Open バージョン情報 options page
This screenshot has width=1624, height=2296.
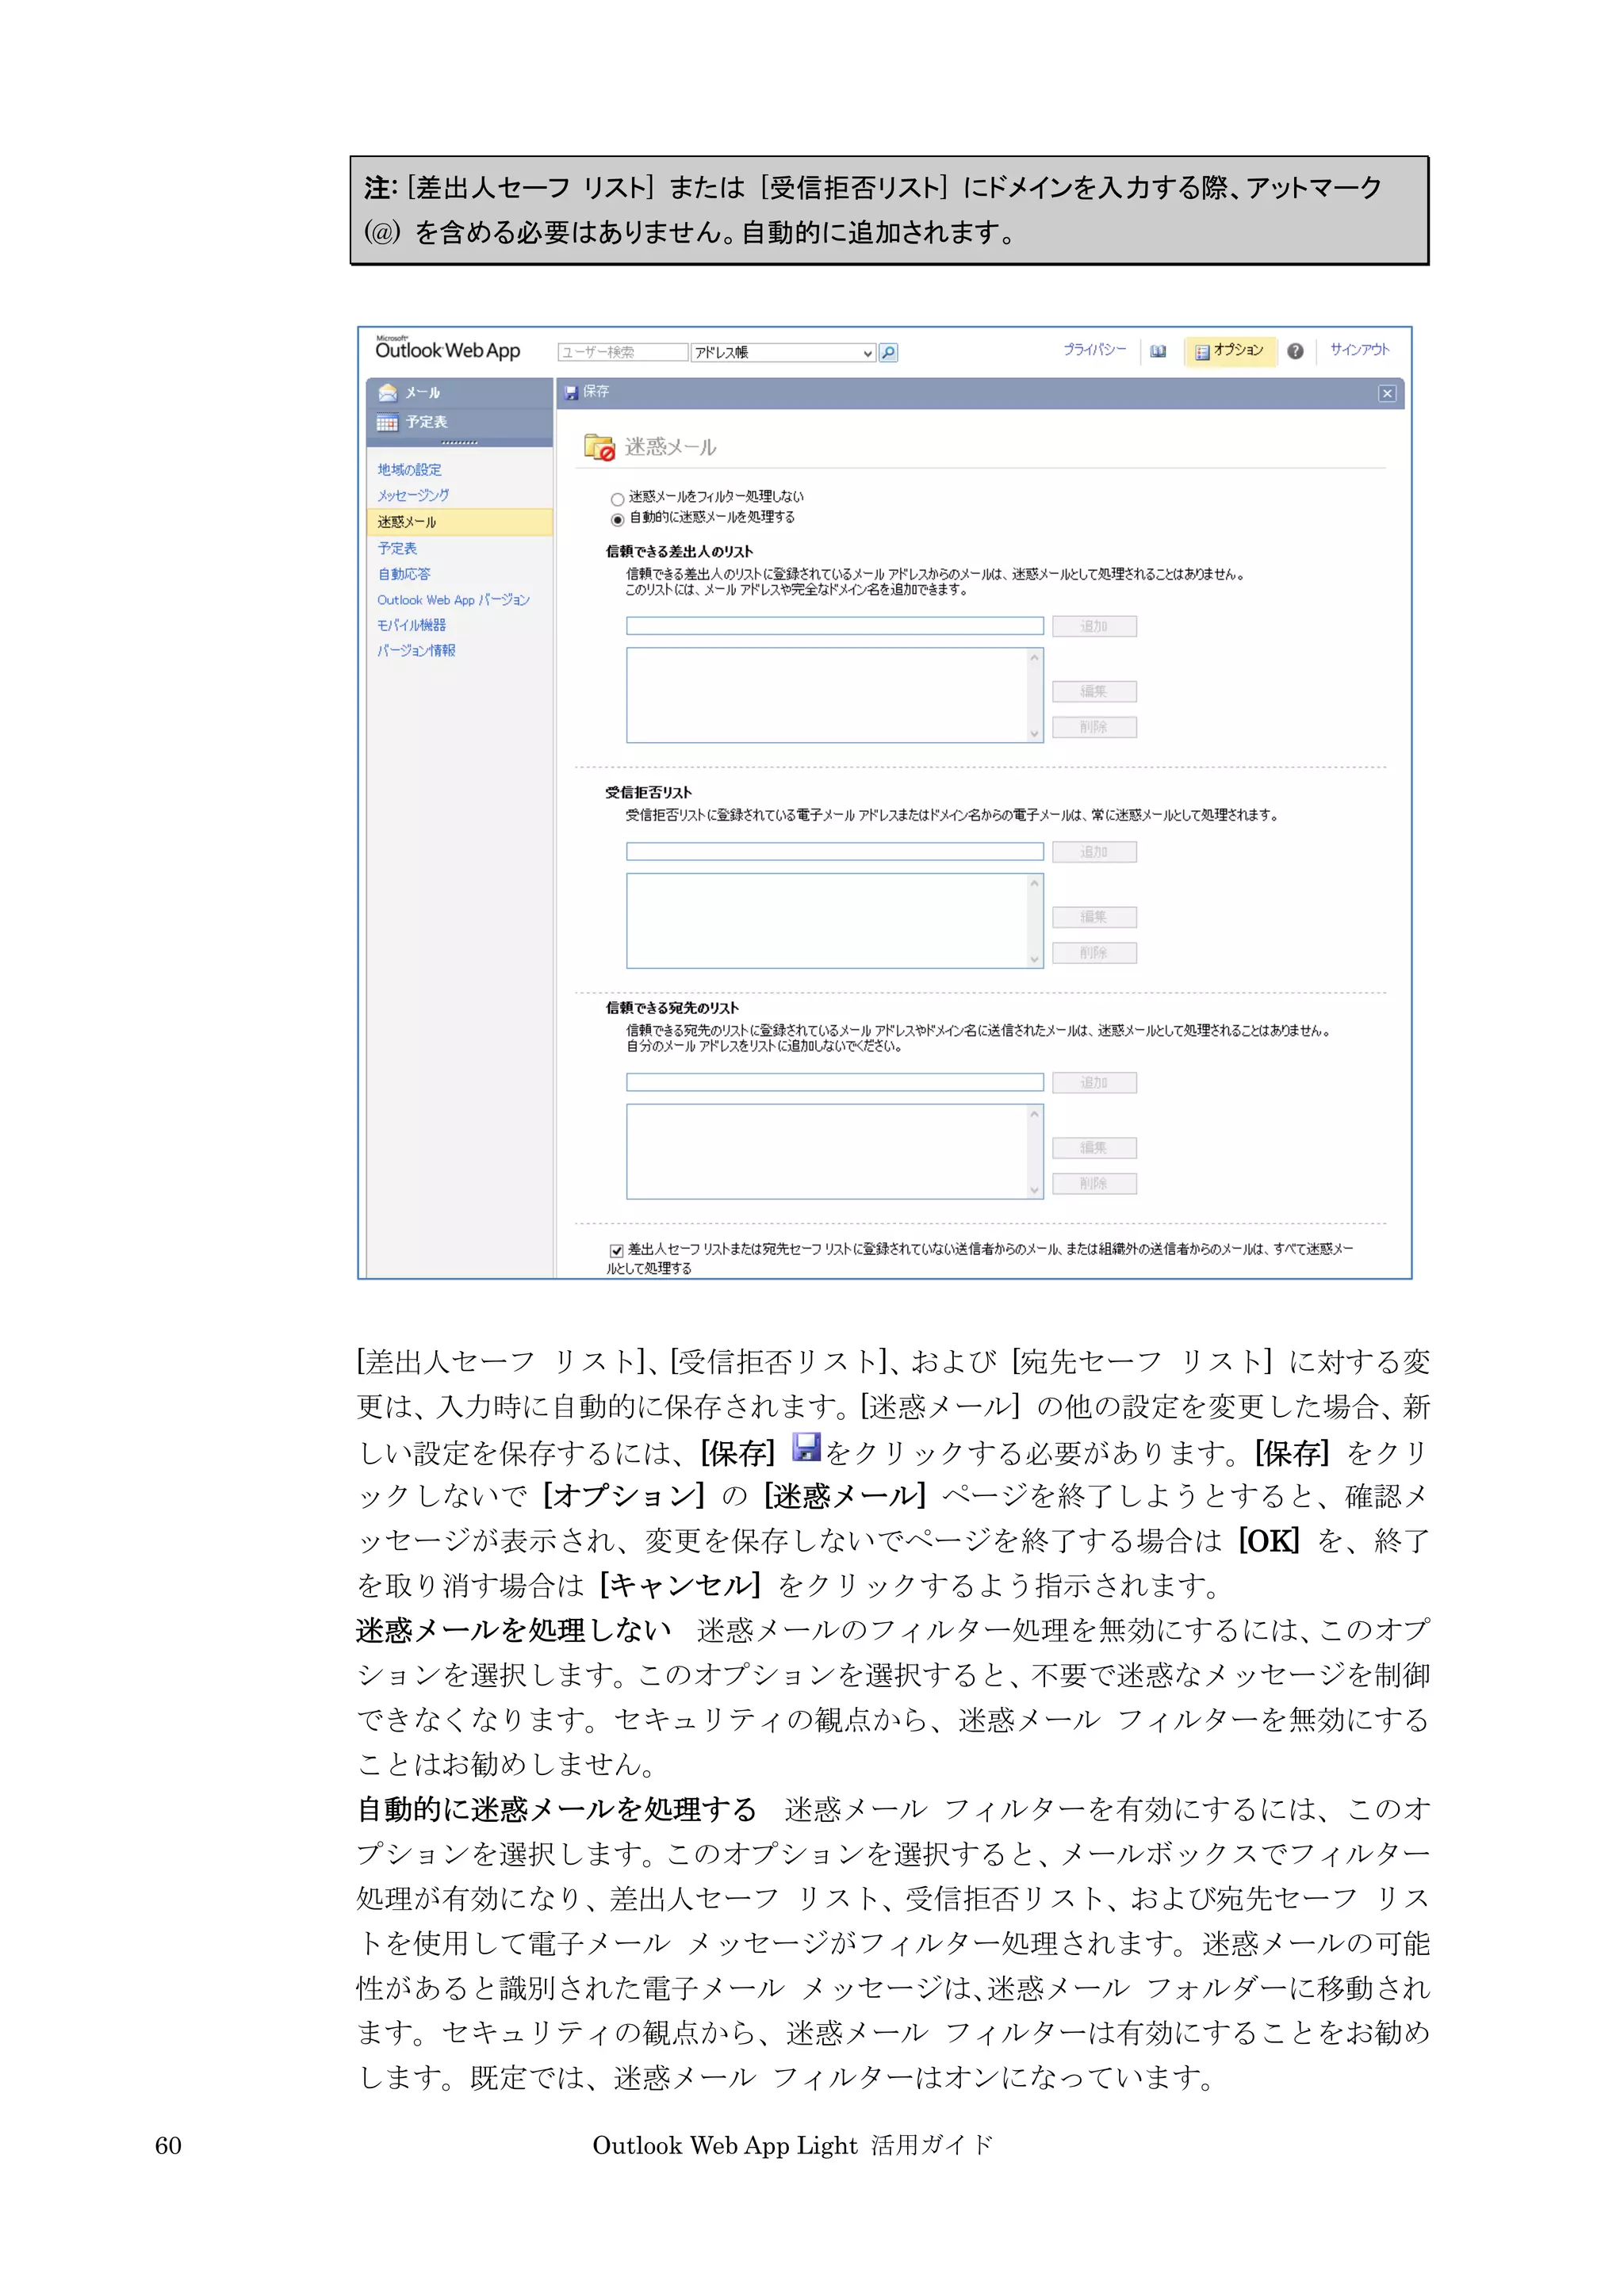[416, 650]
